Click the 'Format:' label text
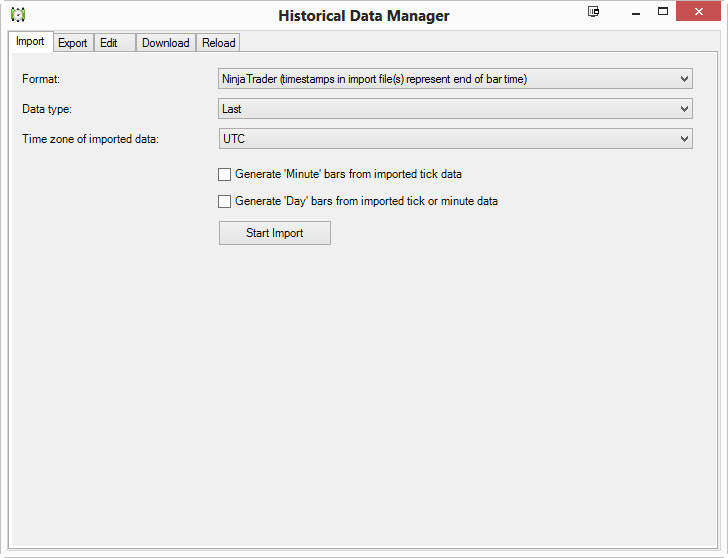 click(41, 79)
